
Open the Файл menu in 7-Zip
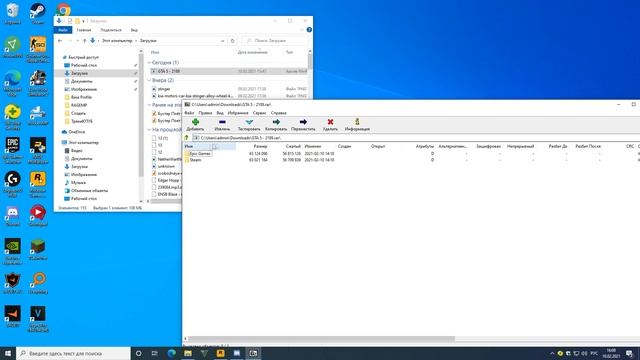189,113
